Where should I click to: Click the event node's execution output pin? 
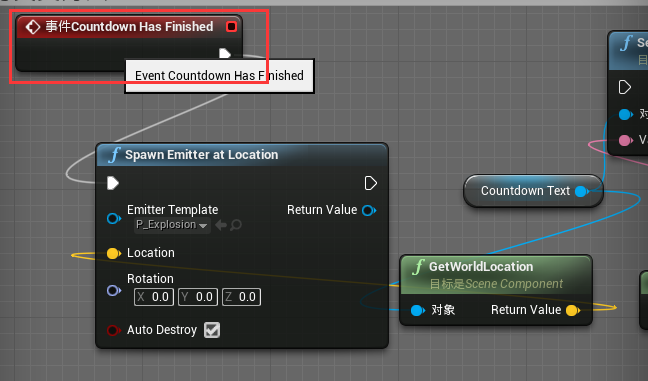pyautogui.click(x=225, y=53)
